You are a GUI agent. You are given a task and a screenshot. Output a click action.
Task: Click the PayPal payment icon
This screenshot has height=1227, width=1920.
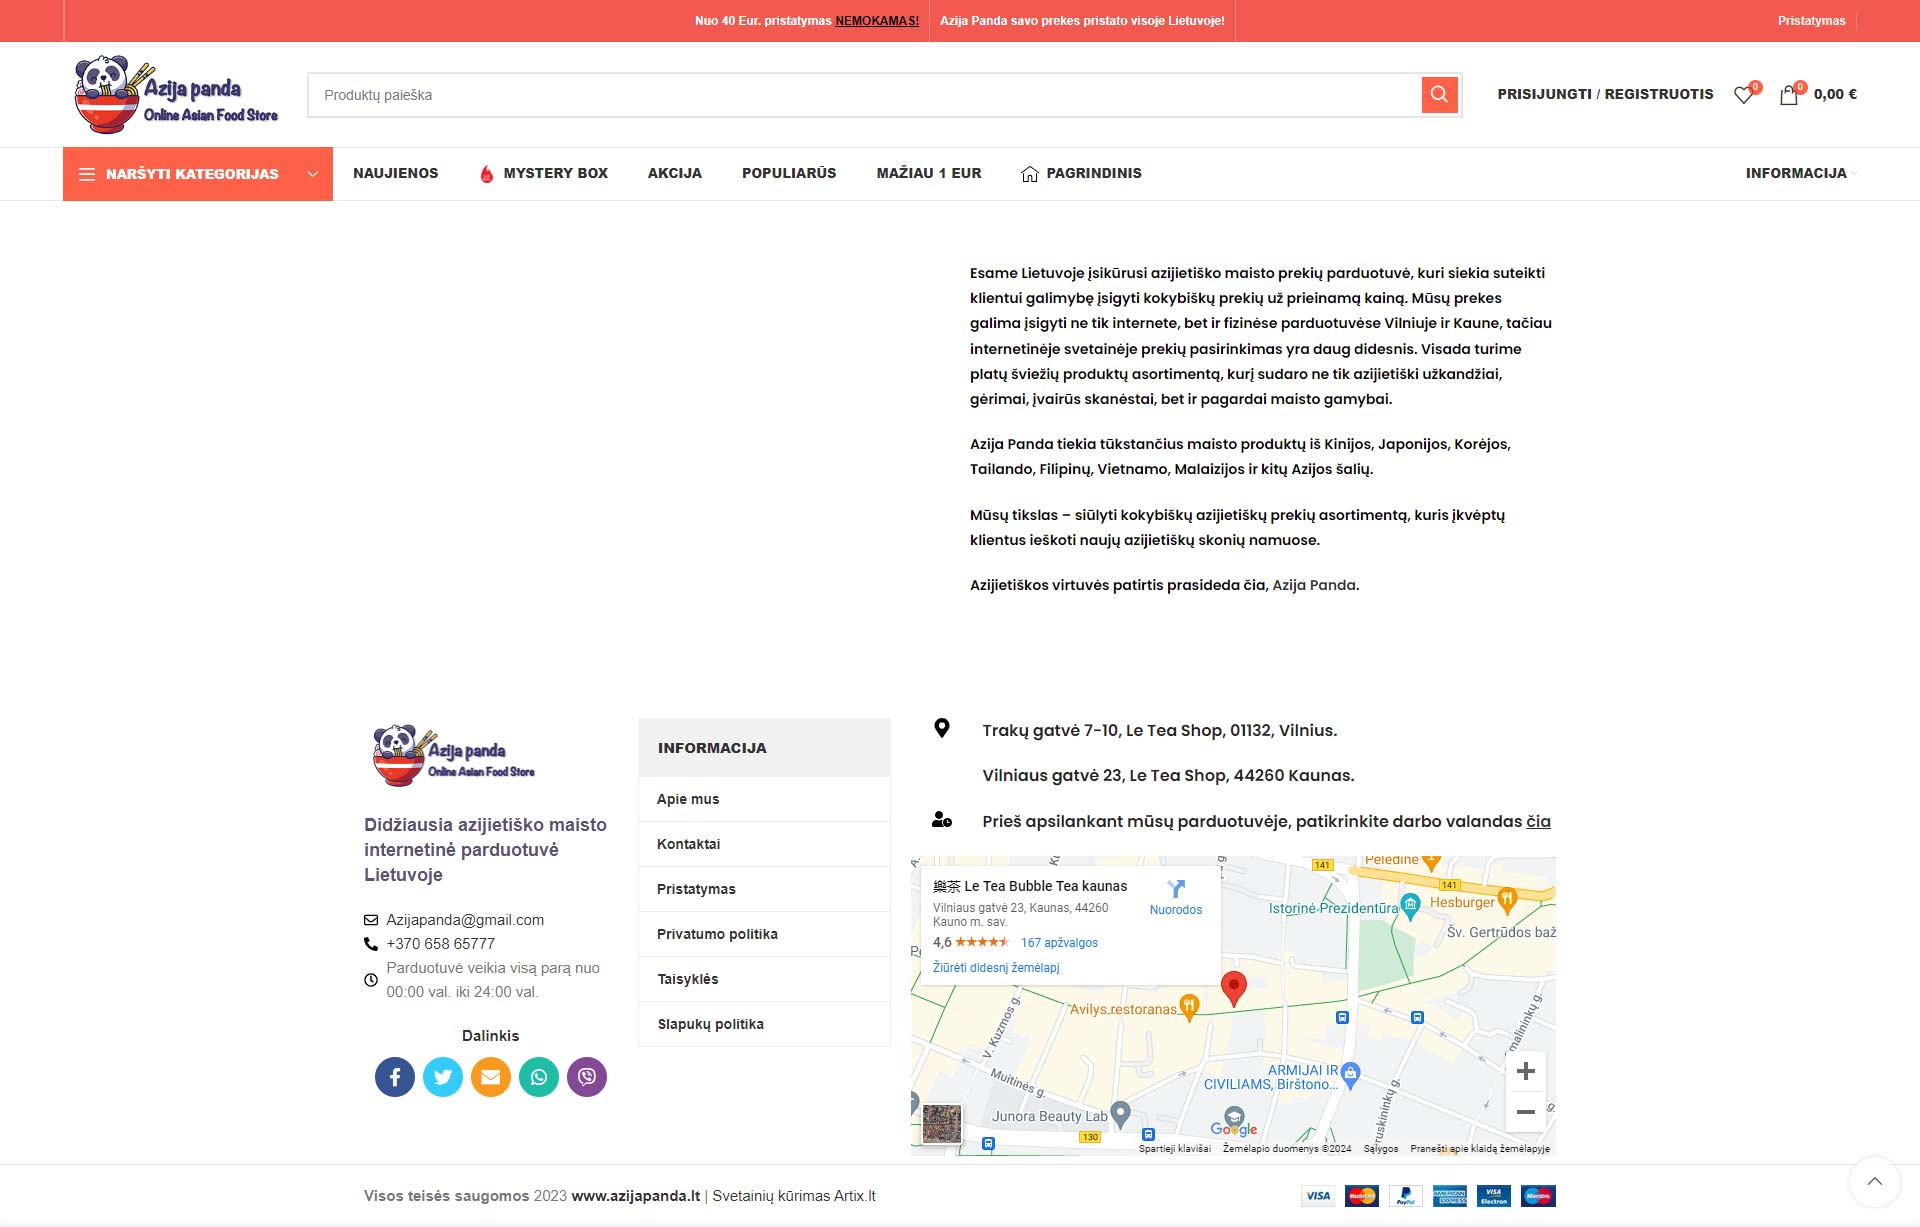[1406, 1196]
